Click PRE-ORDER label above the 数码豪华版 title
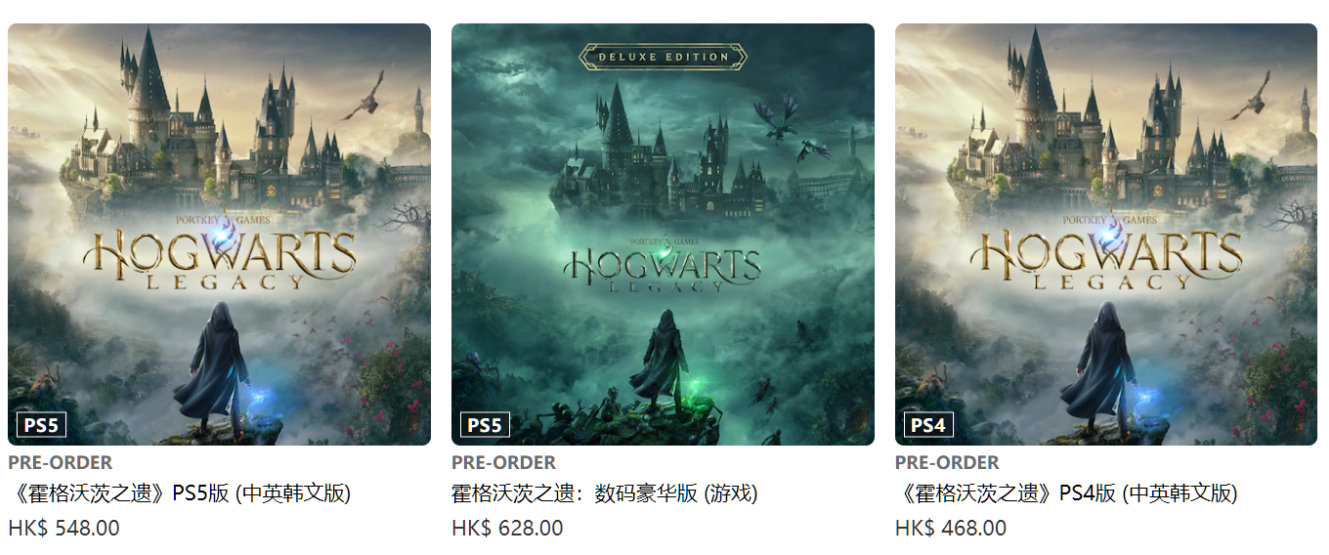Image resolution: width=1329 pixels, height=555 pixels. click(504, 462)
